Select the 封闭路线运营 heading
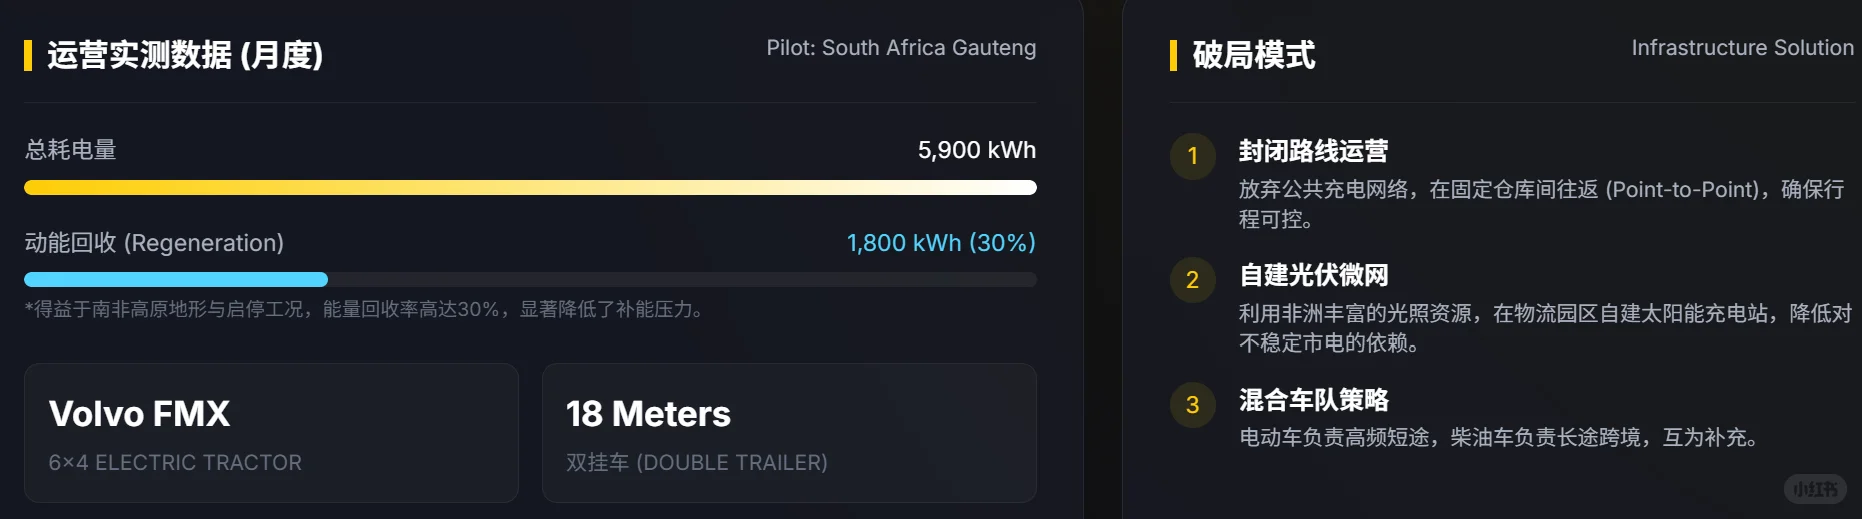Screen dimensions: 1862x519 (x=1314, y=151)
